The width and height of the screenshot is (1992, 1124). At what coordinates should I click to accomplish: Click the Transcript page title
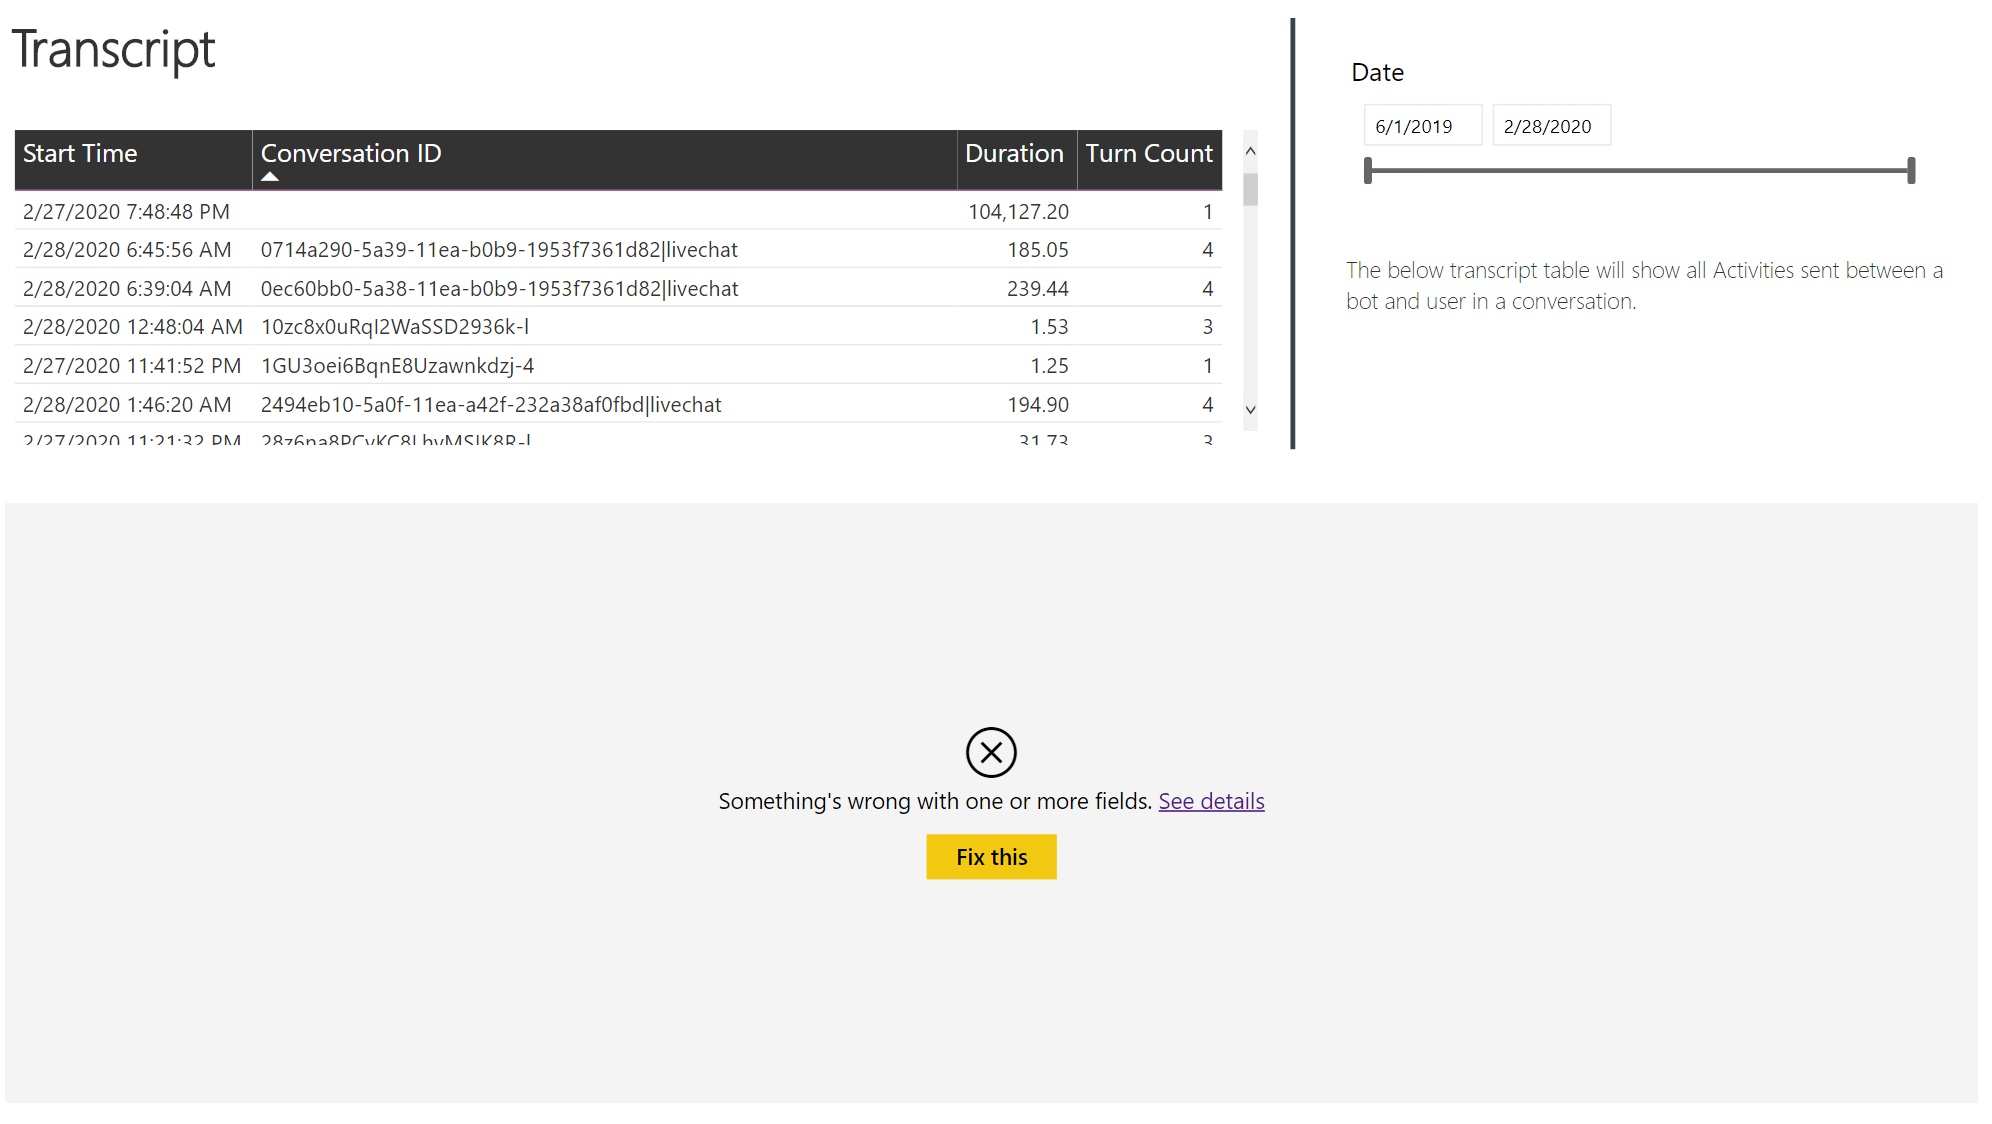click(x=113, y=48)
